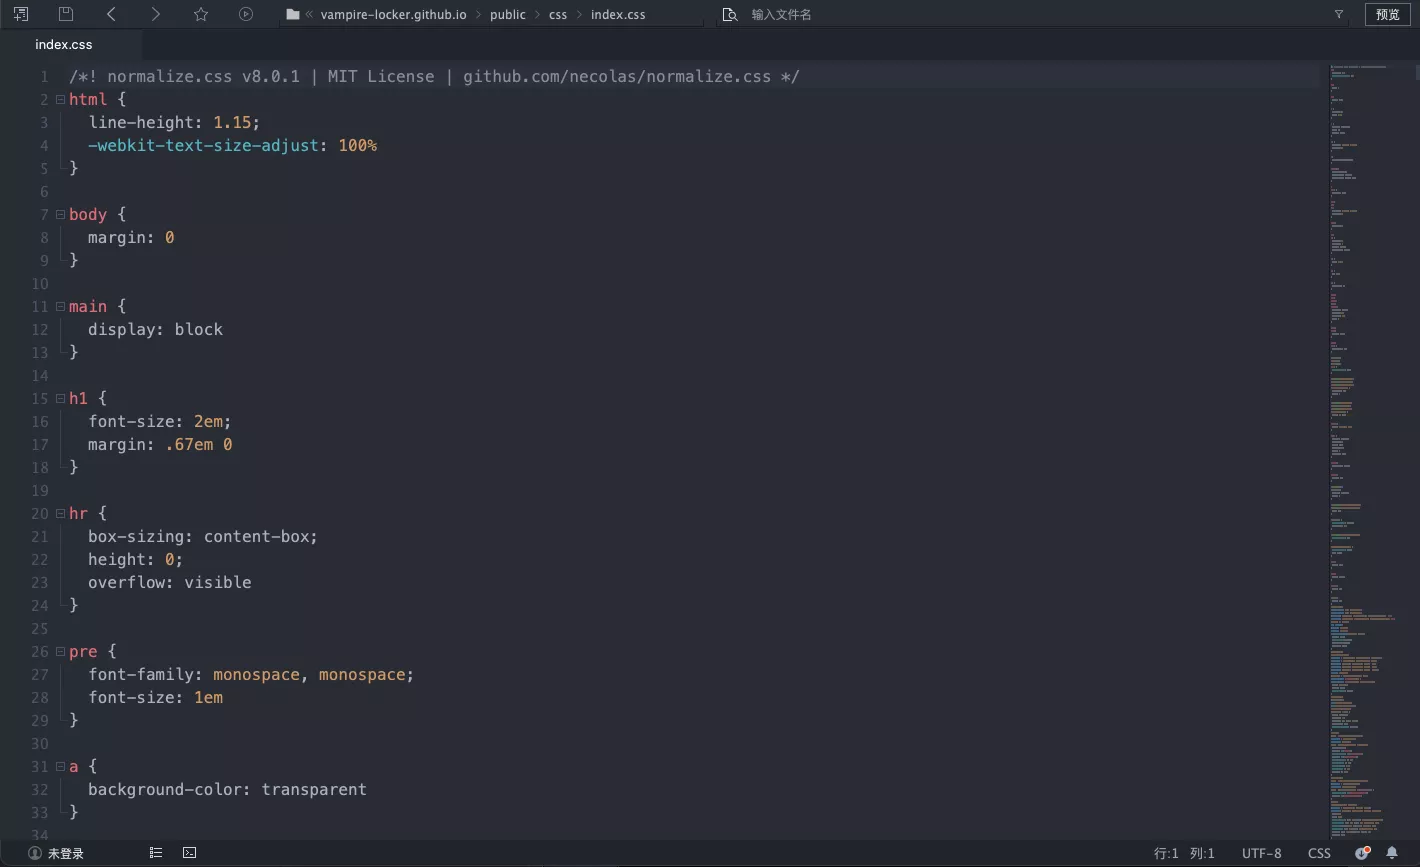Click the 'margin: 0' line in body
This screenshot has width=1420, height=867.
[131, 237]
